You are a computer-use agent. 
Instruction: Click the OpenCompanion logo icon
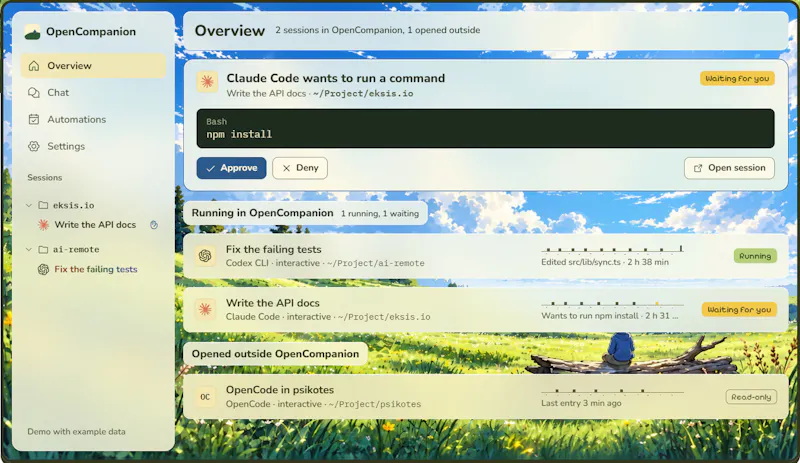[x=32, y=32]
